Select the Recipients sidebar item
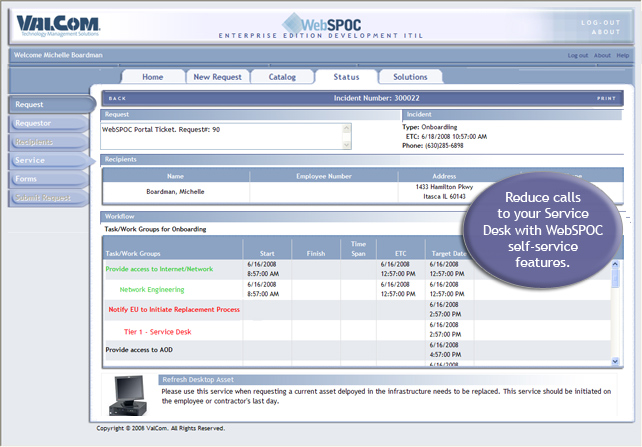 tap(48, 142)
